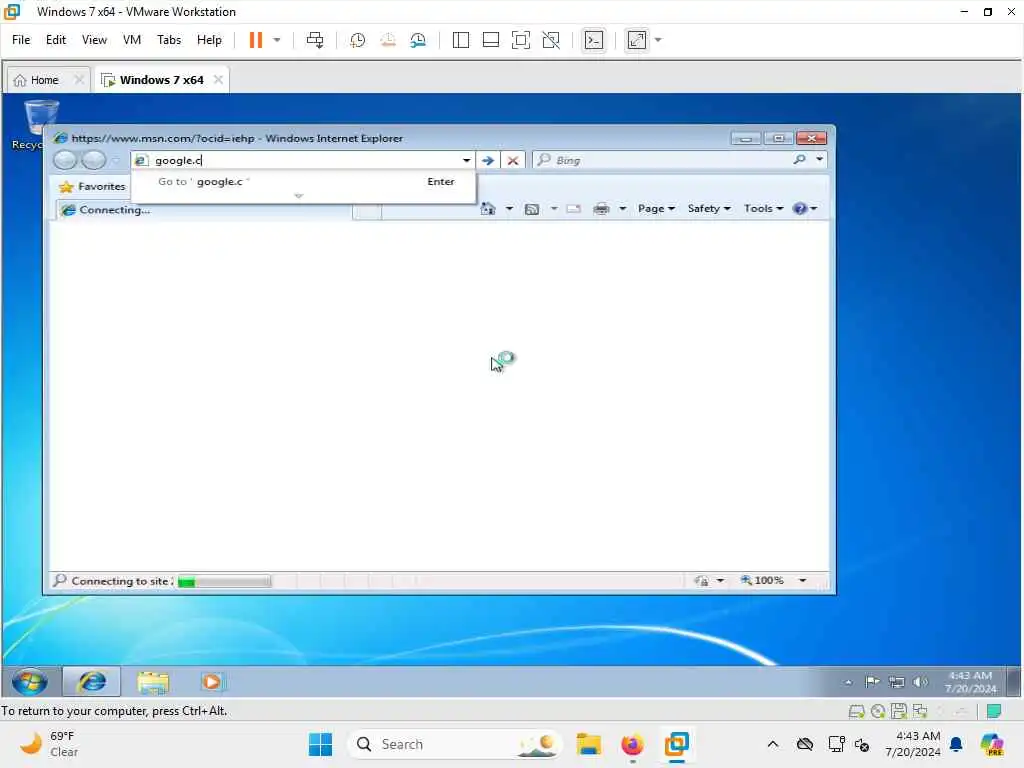This screenshot has height=768, width=1024.
Task: Click the stretch guest display icon
Action: point(637,40)
